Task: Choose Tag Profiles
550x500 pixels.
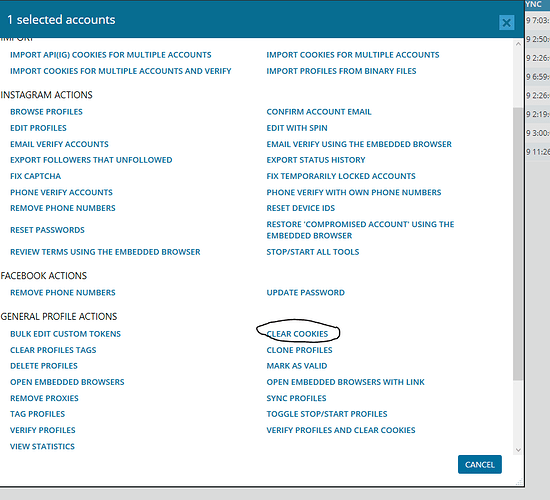Action: pos(38,414)
